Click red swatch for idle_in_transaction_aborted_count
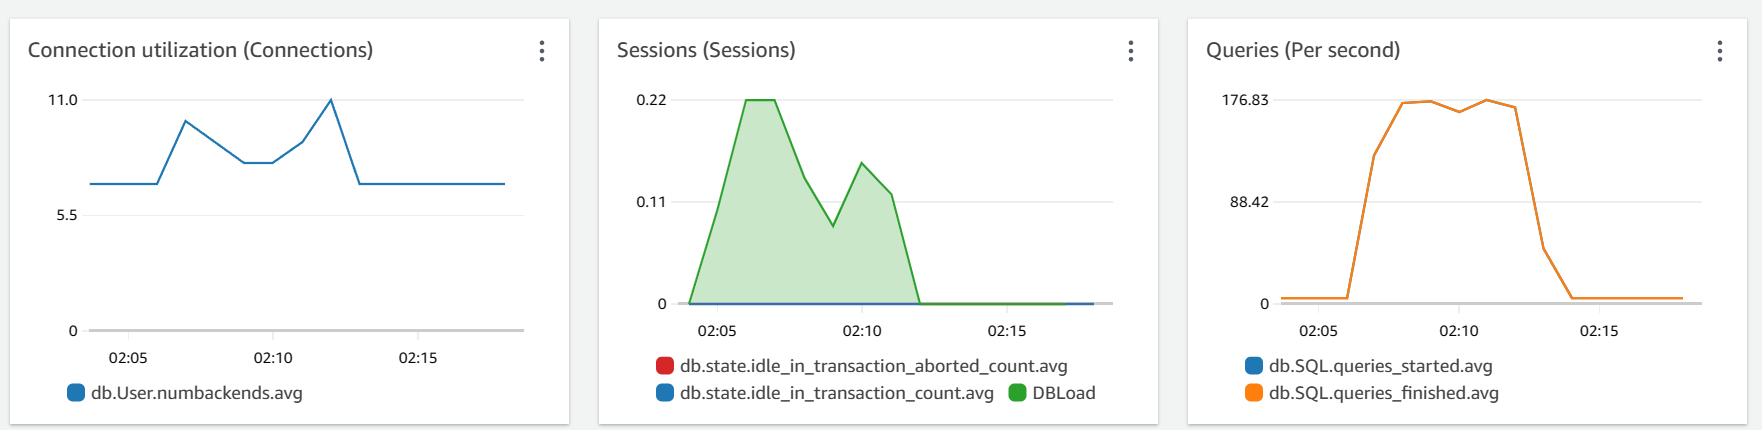1762x430 pixels. pyautogui.click(x=665, y=366)
